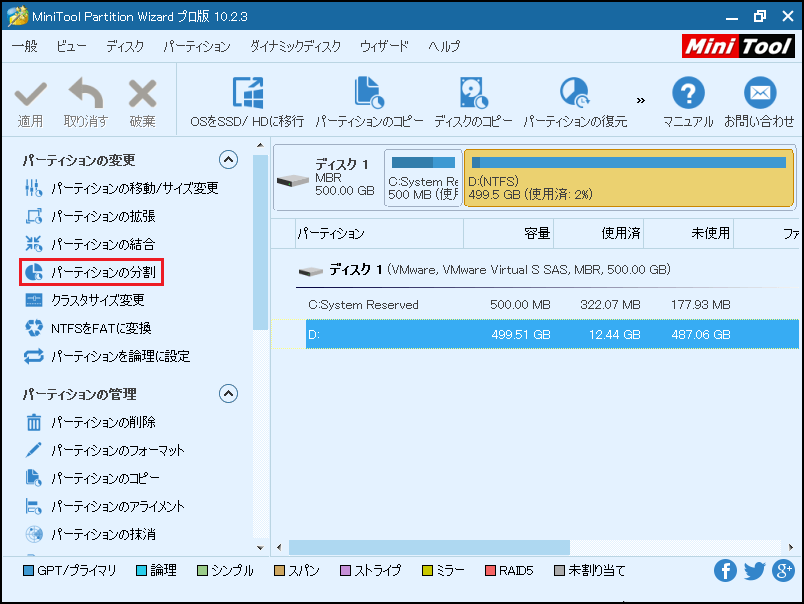Click sidebar scroll down arrow
Viewport: 804px width, 604px height.
coord(260,548)
